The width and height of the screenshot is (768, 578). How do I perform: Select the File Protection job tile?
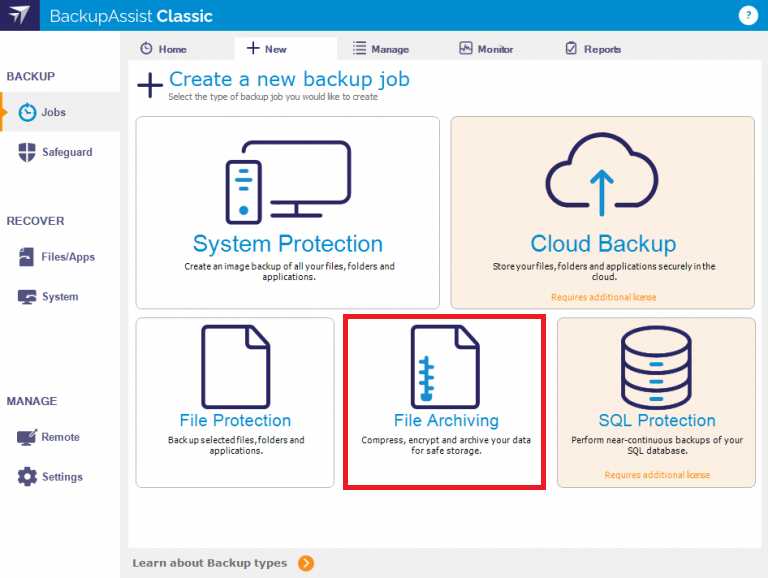point(235,402)
